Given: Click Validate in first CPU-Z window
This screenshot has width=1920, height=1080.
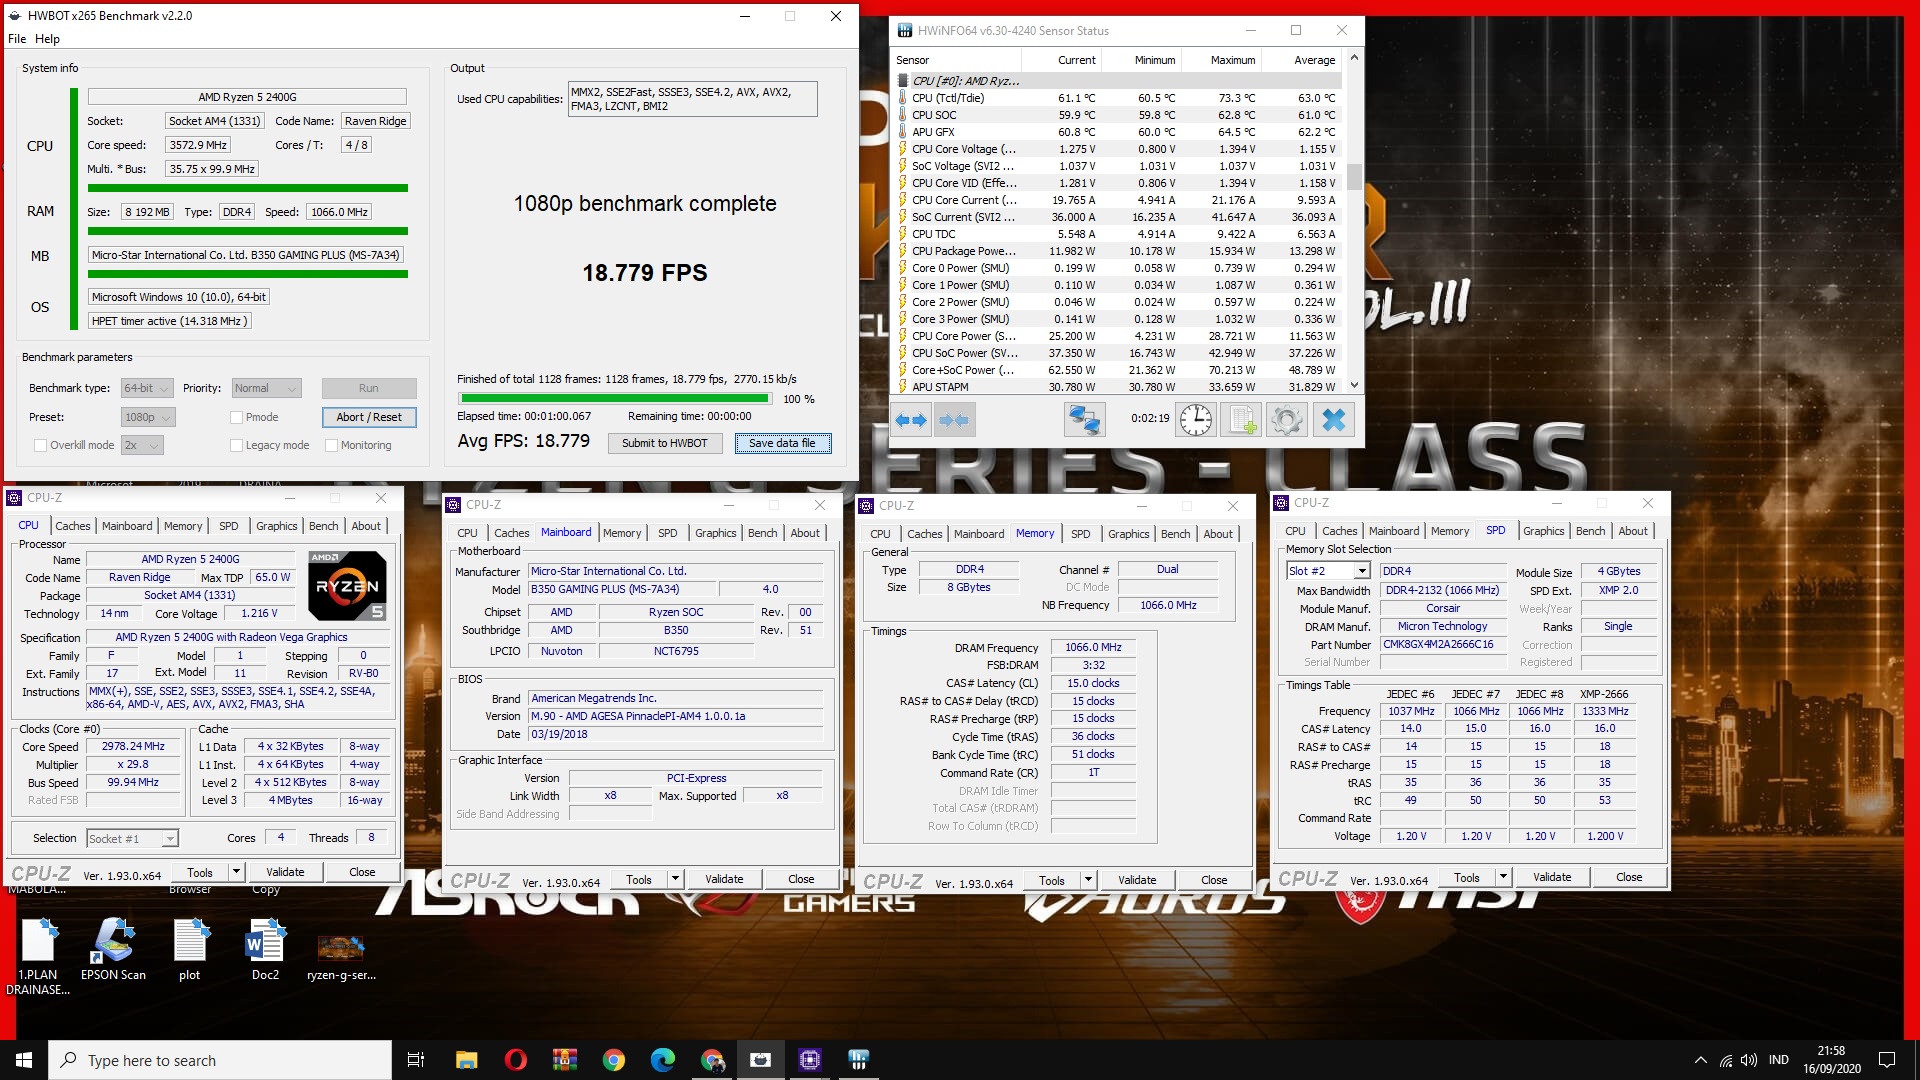Looking at the screenshot, I should [x=285, y=872].
